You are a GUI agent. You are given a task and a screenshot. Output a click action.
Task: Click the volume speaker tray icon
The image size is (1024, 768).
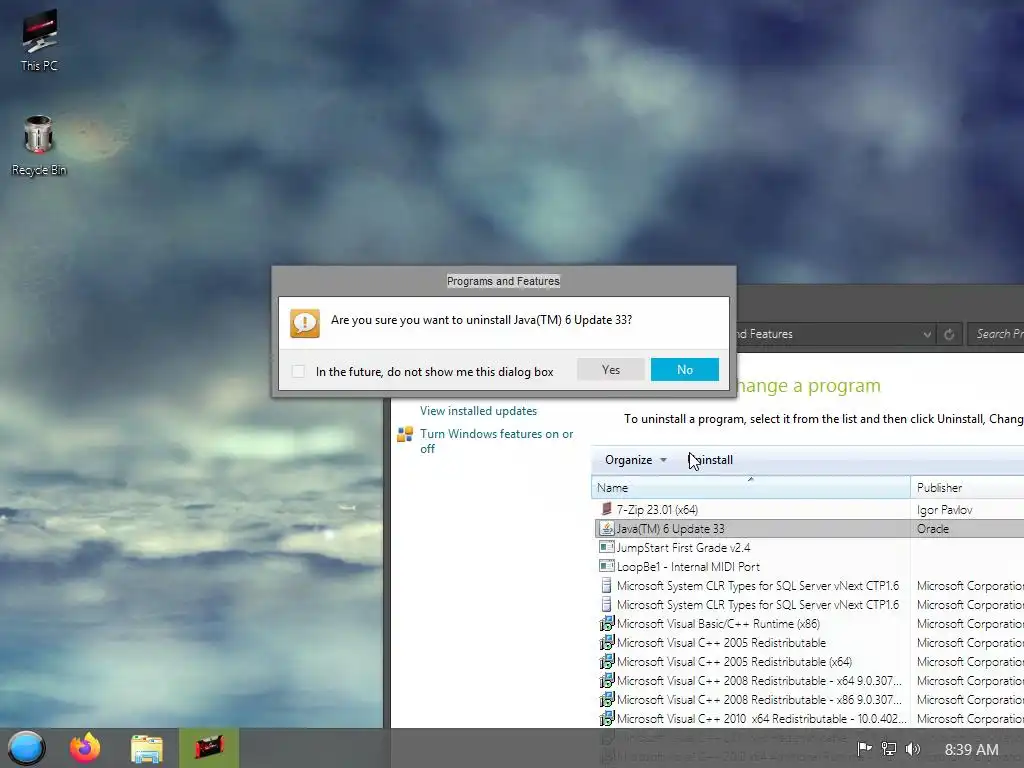pyautogui.click(x=913, y=749)
